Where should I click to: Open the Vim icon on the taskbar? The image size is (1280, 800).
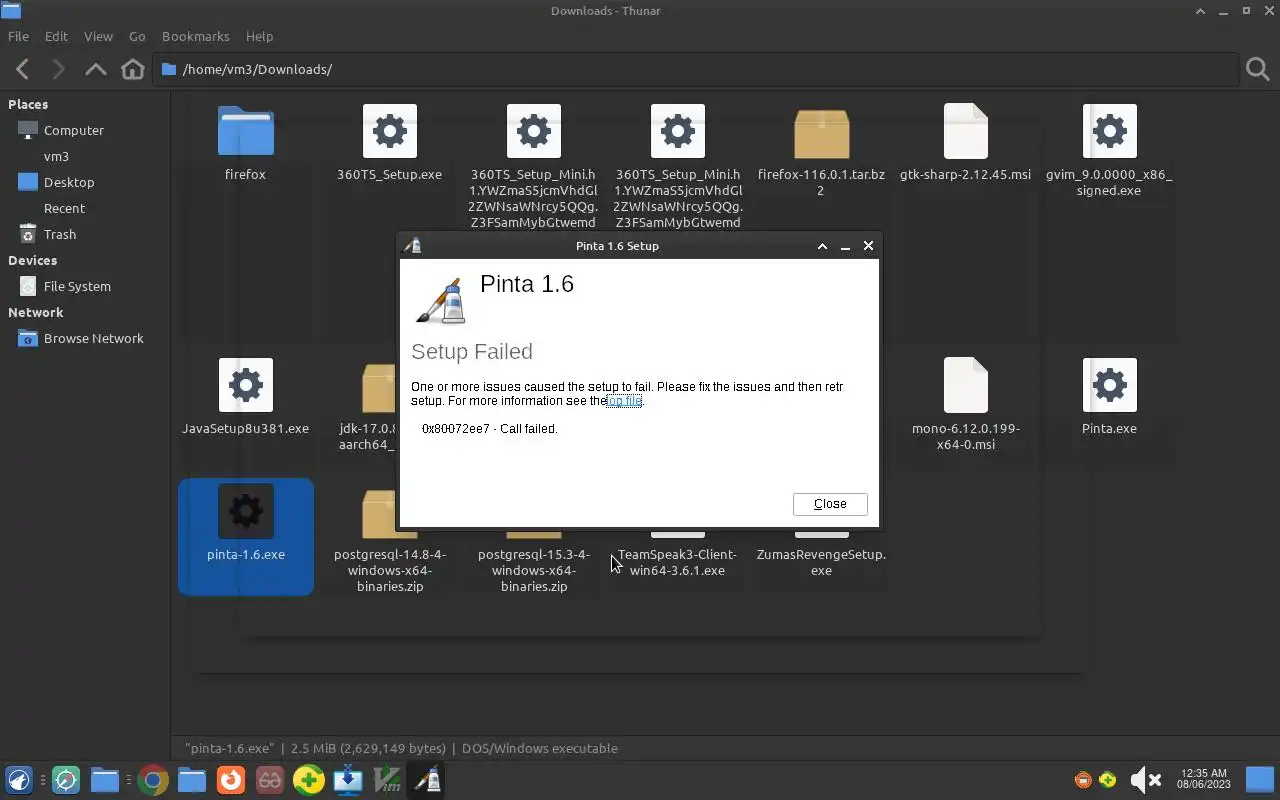(x=388, y=780)
